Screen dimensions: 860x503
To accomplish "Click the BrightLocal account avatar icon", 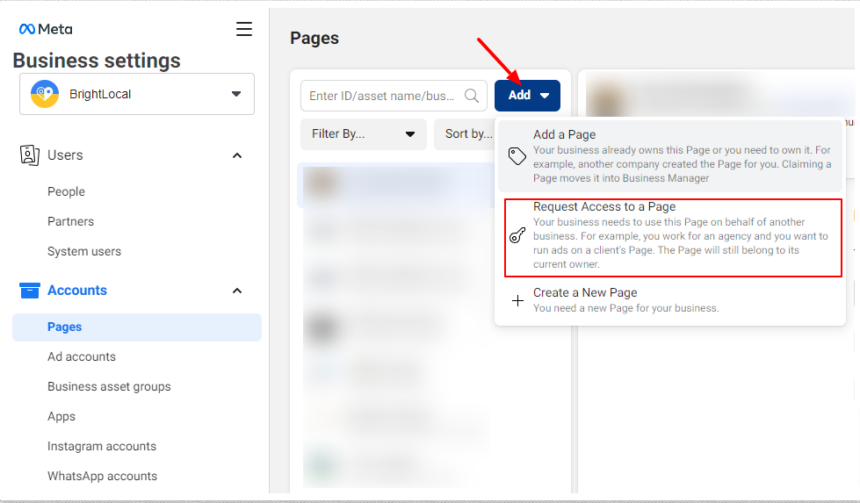I will pos(44,94).
